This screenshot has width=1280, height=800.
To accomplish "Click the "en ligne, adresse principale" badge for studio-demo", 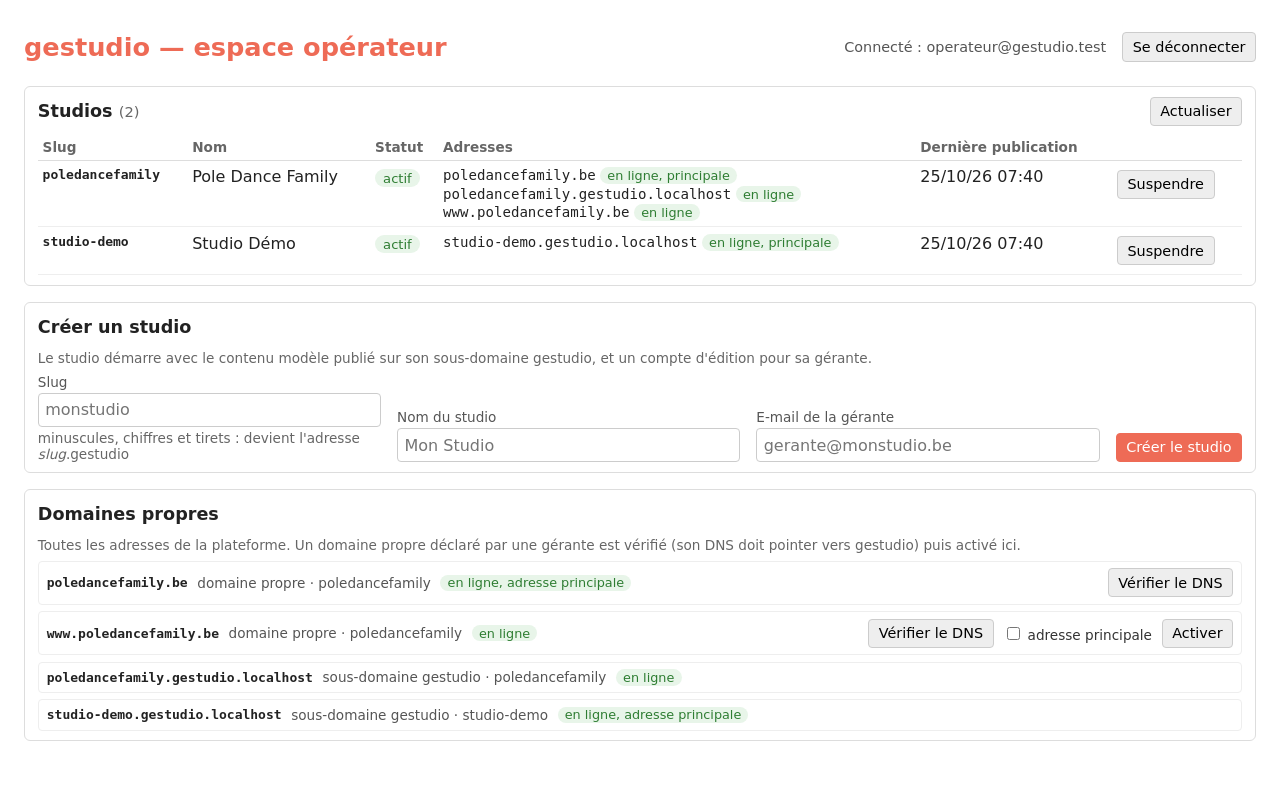I will tap(653, 715).
